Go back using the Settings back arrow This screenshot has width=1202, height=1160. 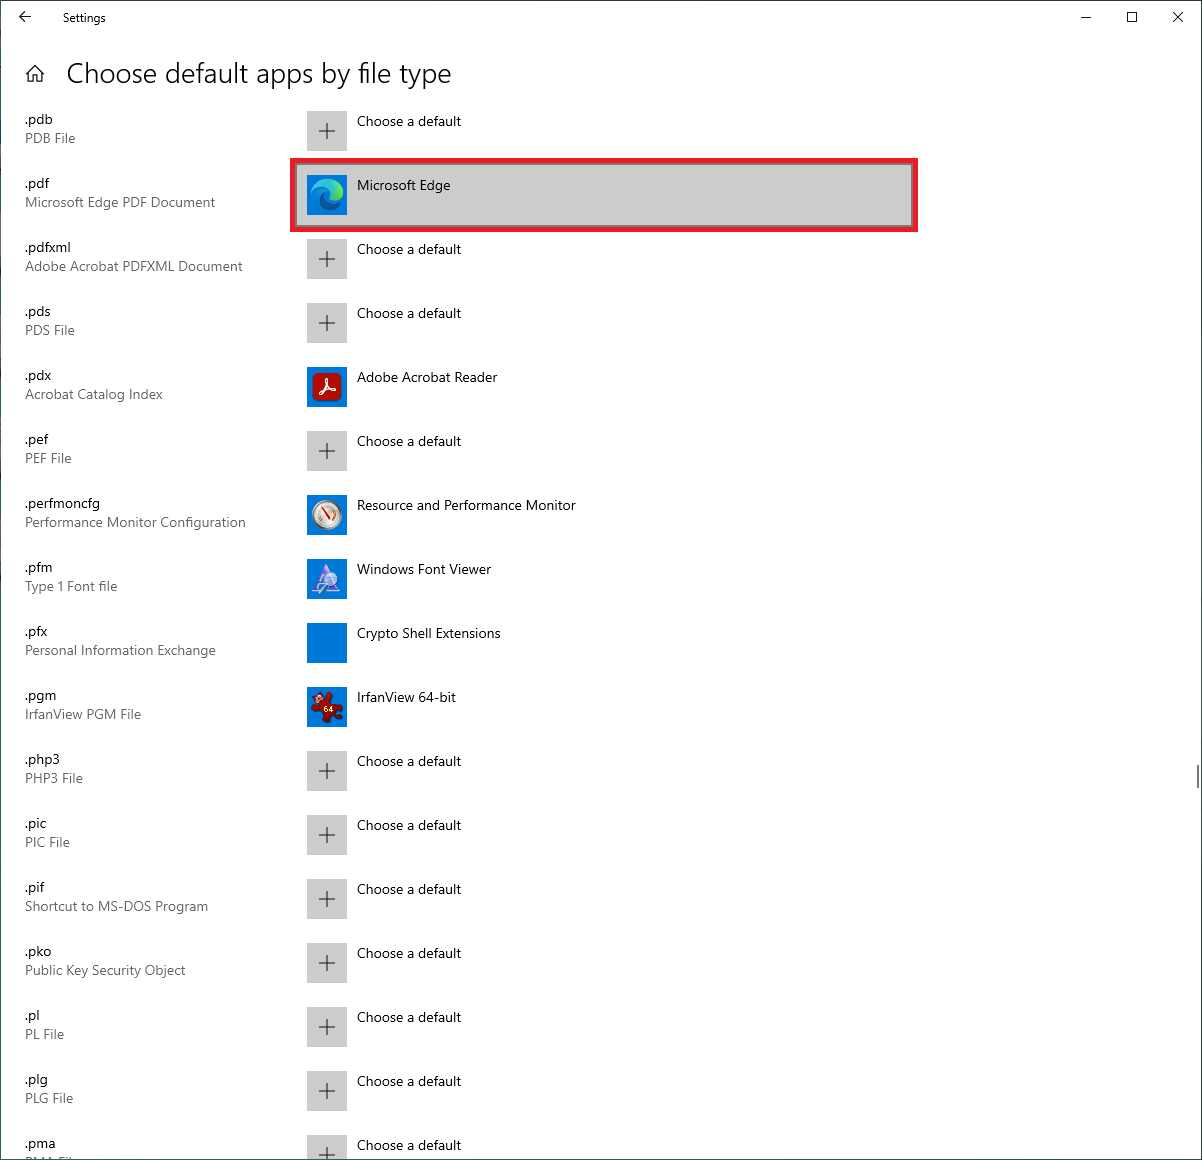point(25,17)
